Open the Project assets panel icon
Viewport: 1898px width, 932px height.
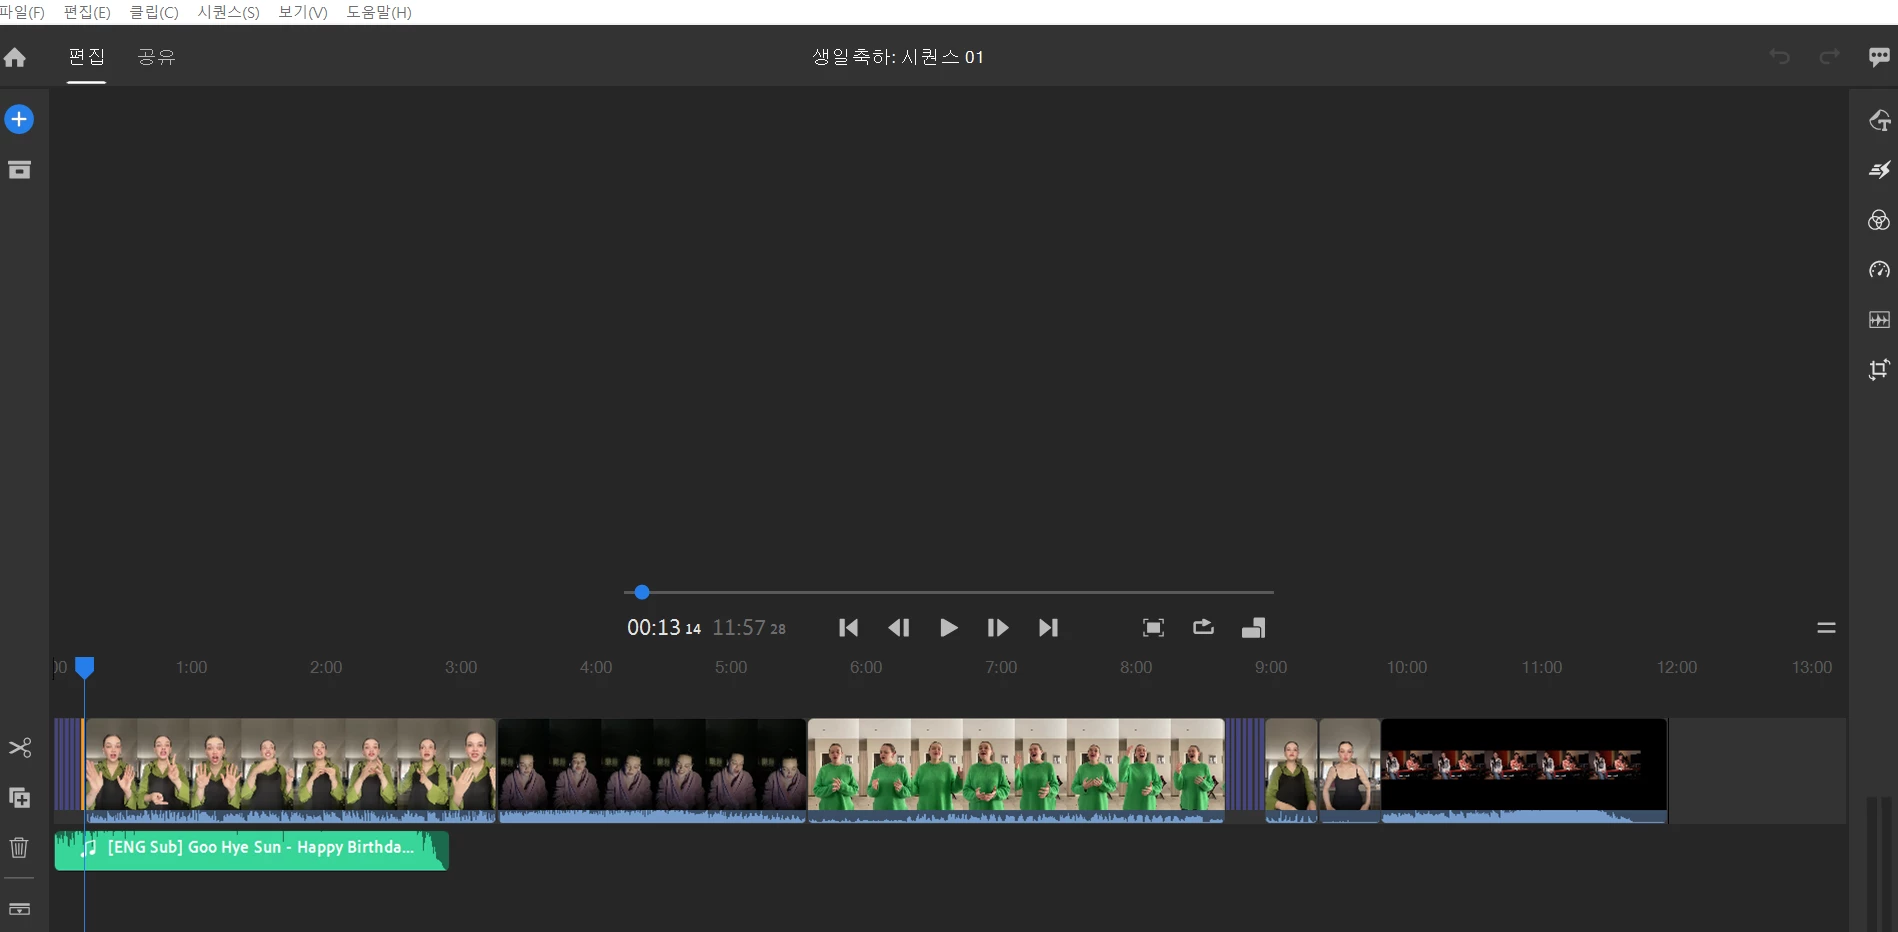click(x=19, y=170)
